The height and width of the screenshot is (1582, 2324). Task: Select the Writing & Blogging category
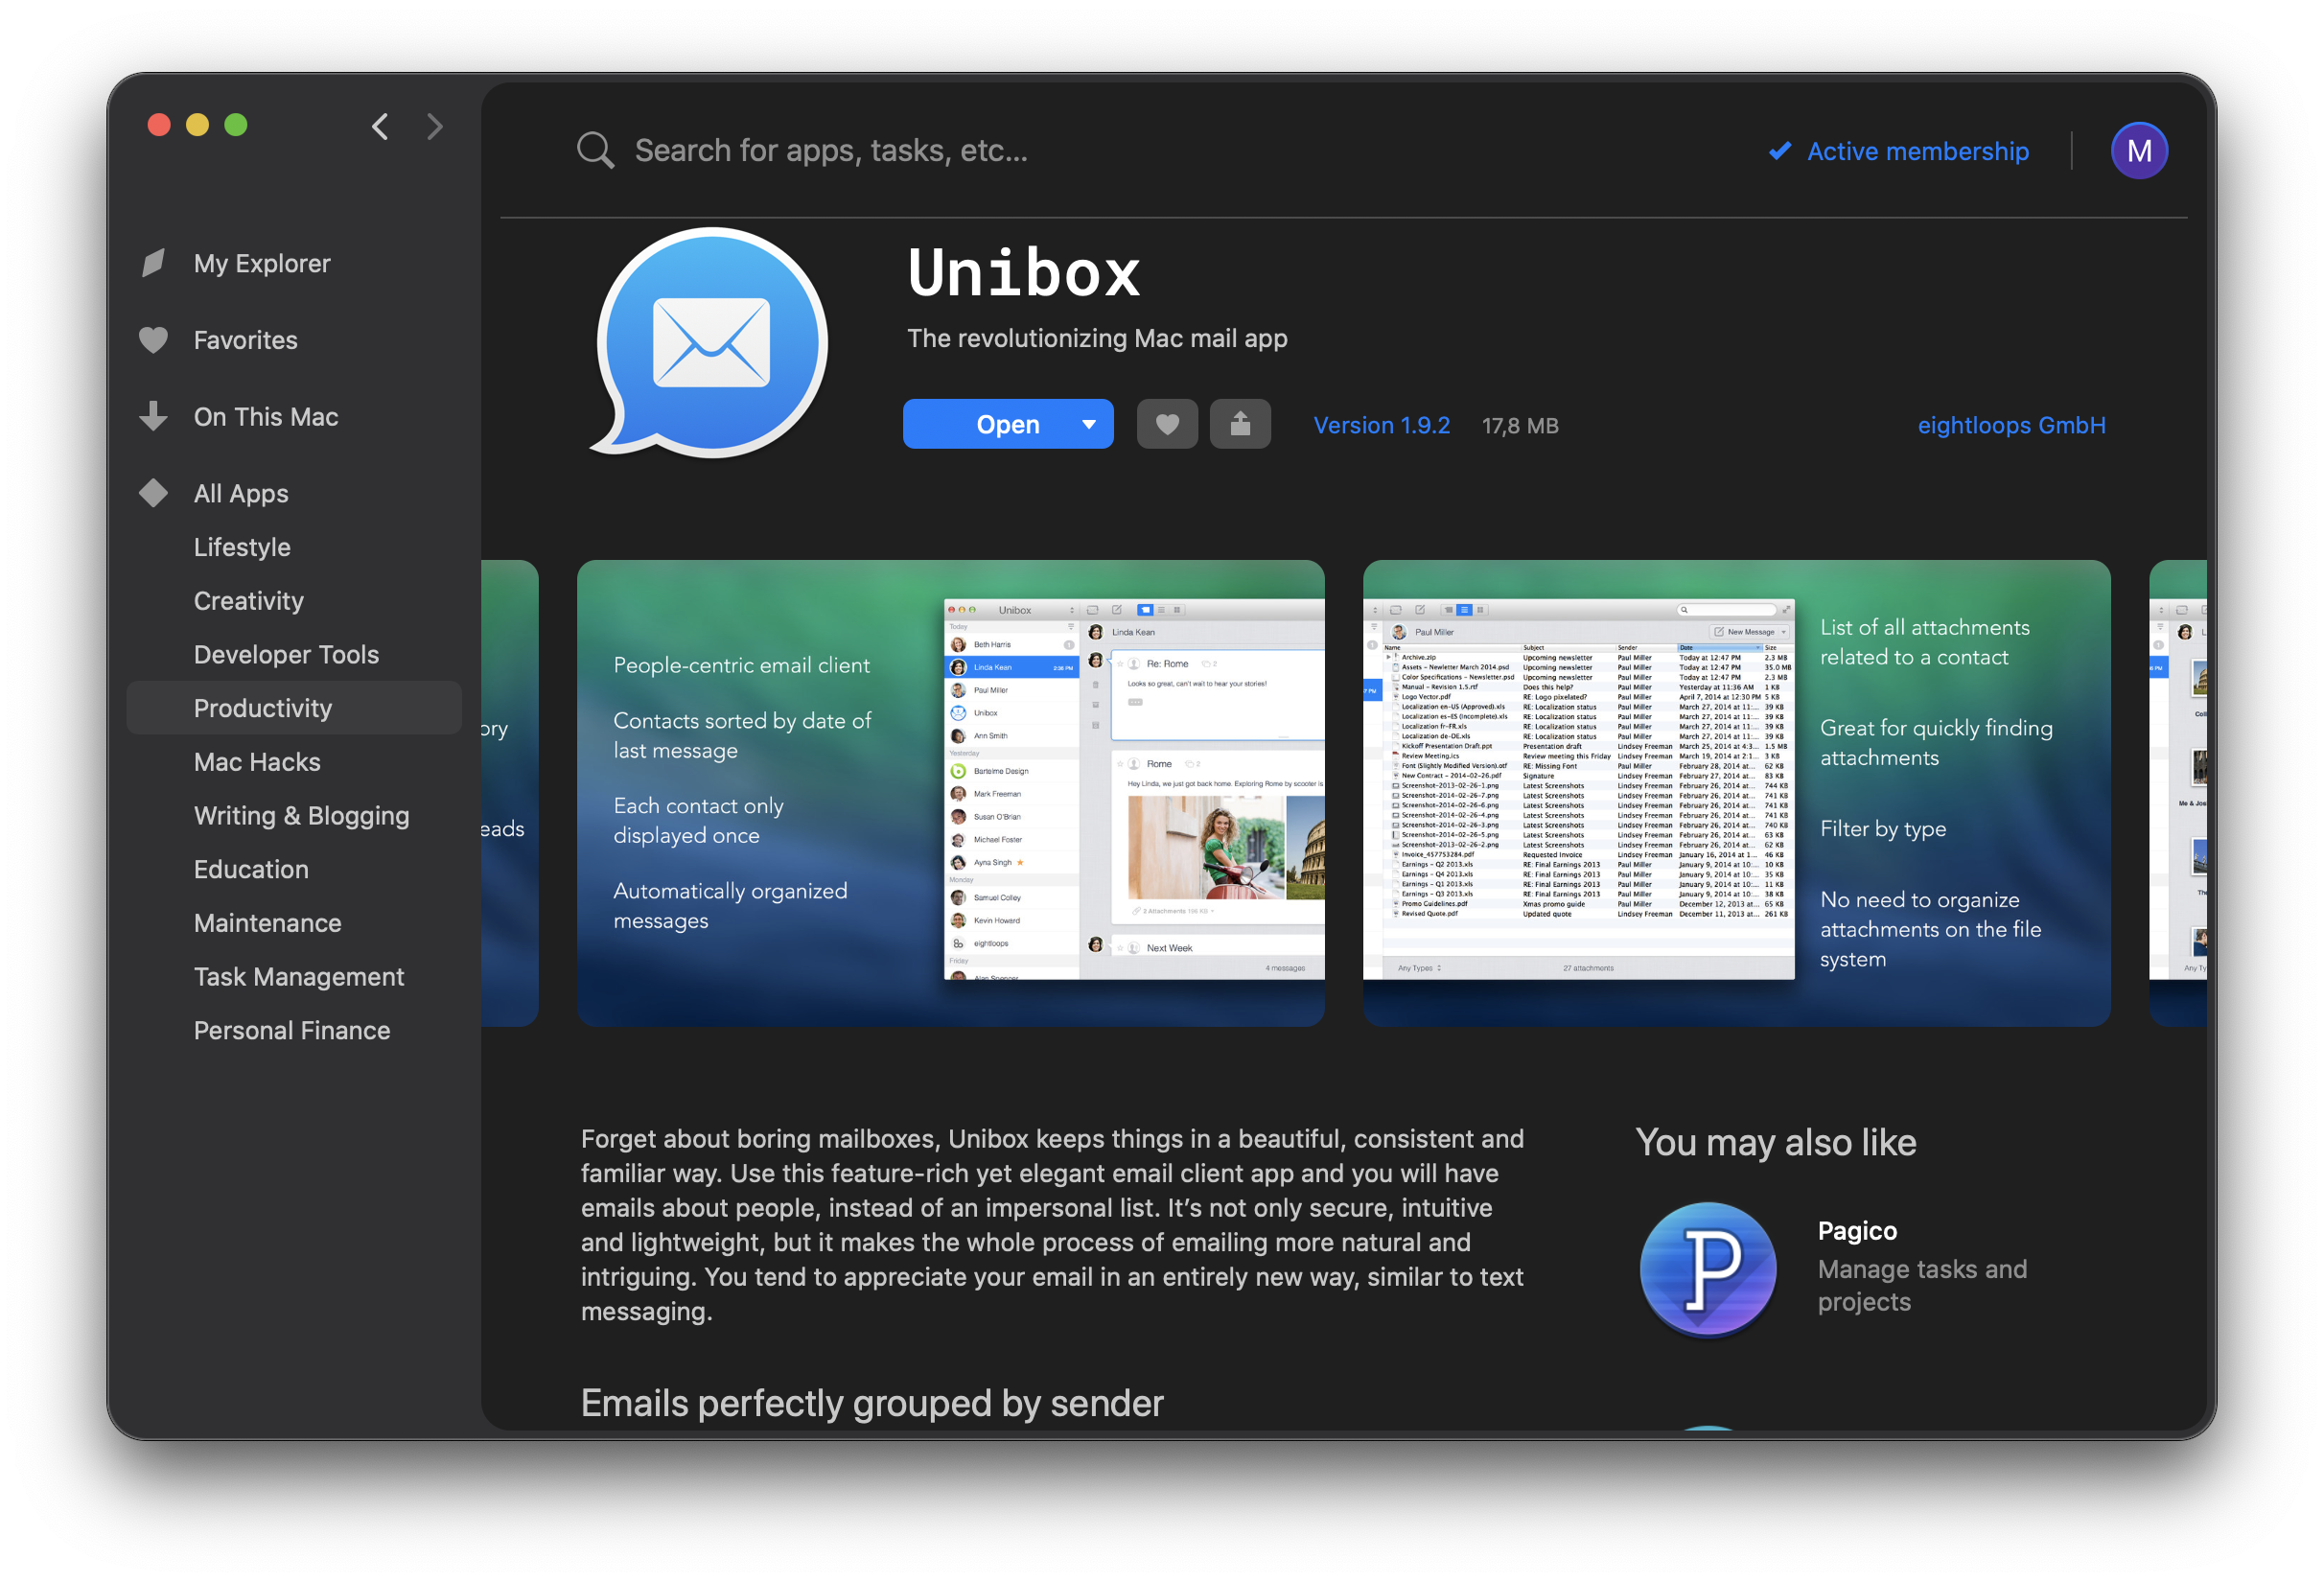(x=301, y=816)
